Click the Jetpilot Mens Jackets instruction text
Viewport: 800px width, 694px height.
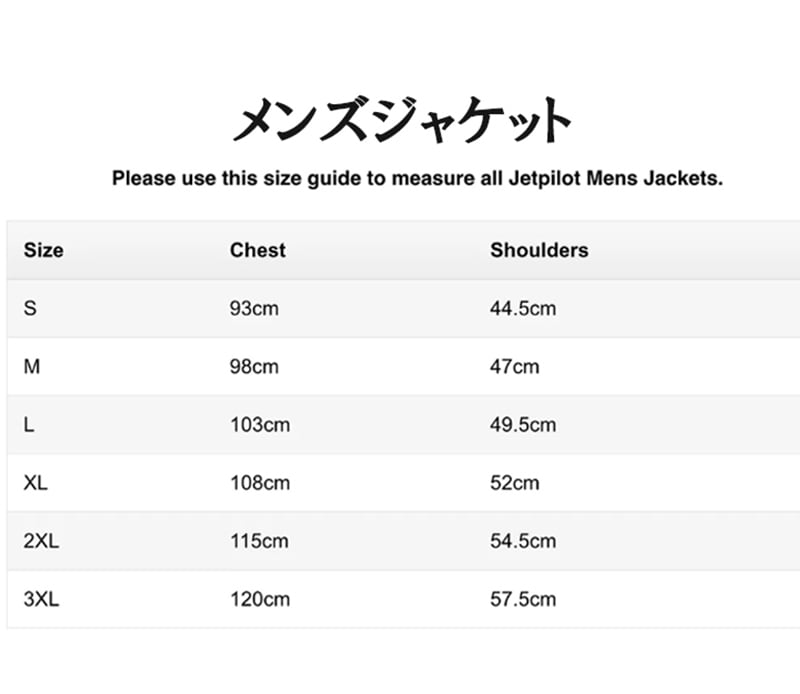417,179
